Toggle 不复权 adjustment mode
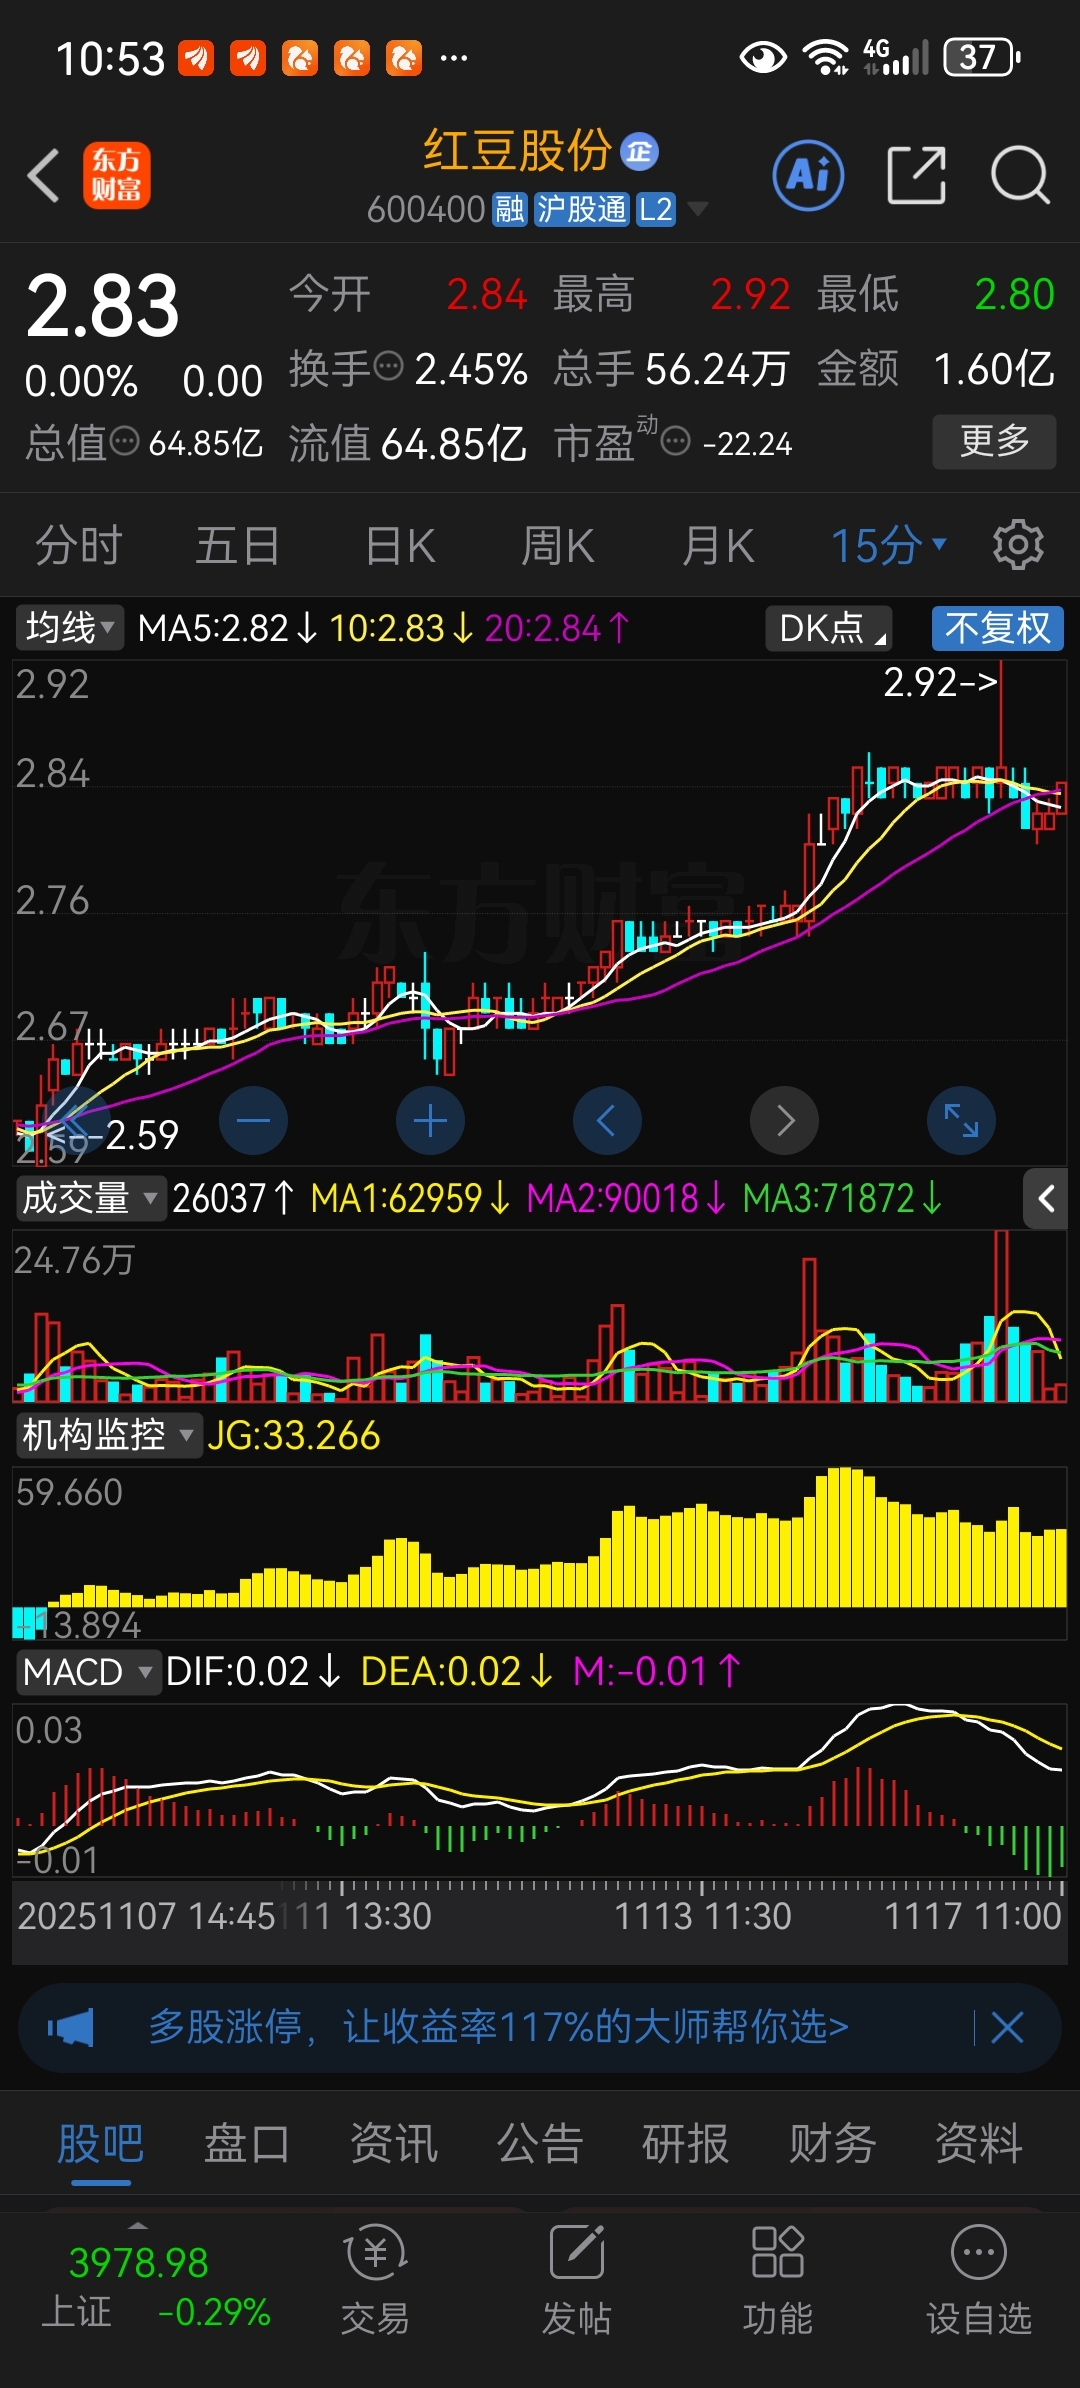Screen dimensions: 1080x2388 click(x=997, y=629)
